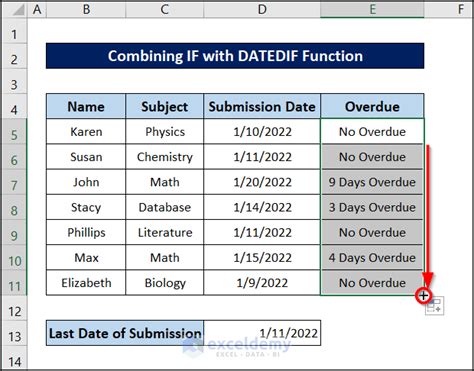Select the 1/20/2022 date cell
The image size is (474, 371).
262,182
